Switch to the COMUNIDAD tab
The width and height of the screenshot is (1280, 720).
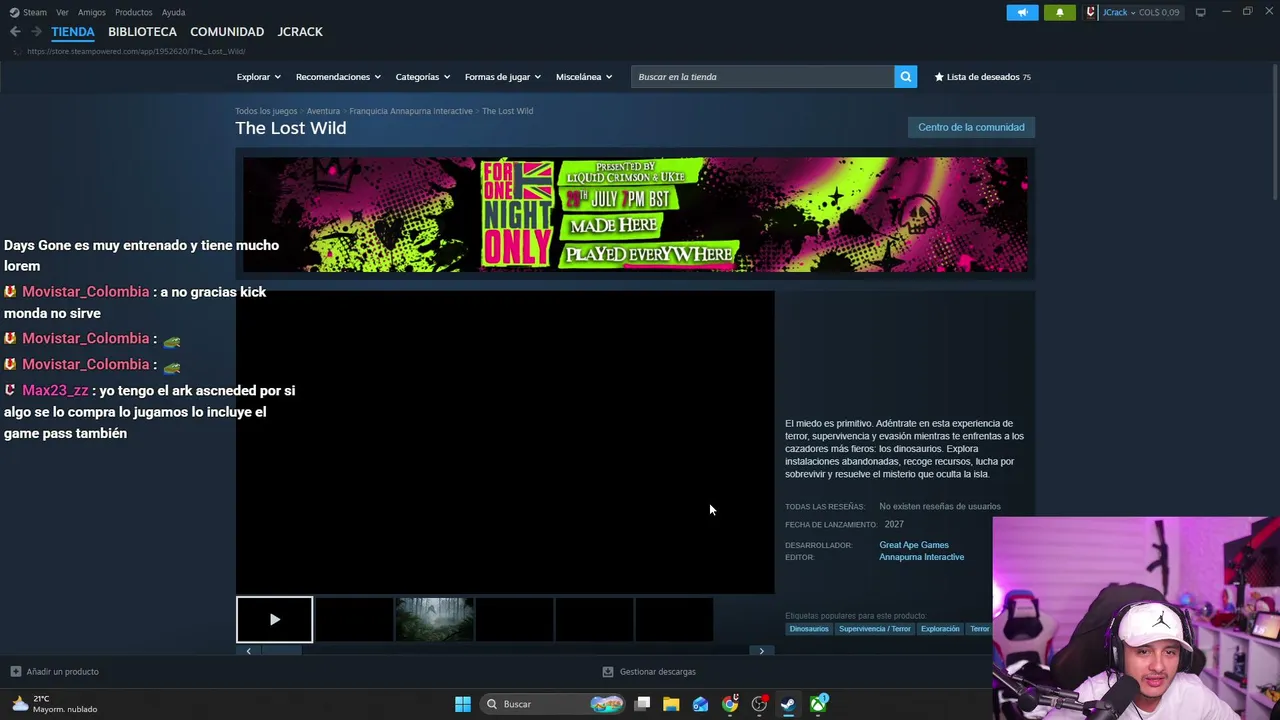pyautogui.click(x=227, y=32)
